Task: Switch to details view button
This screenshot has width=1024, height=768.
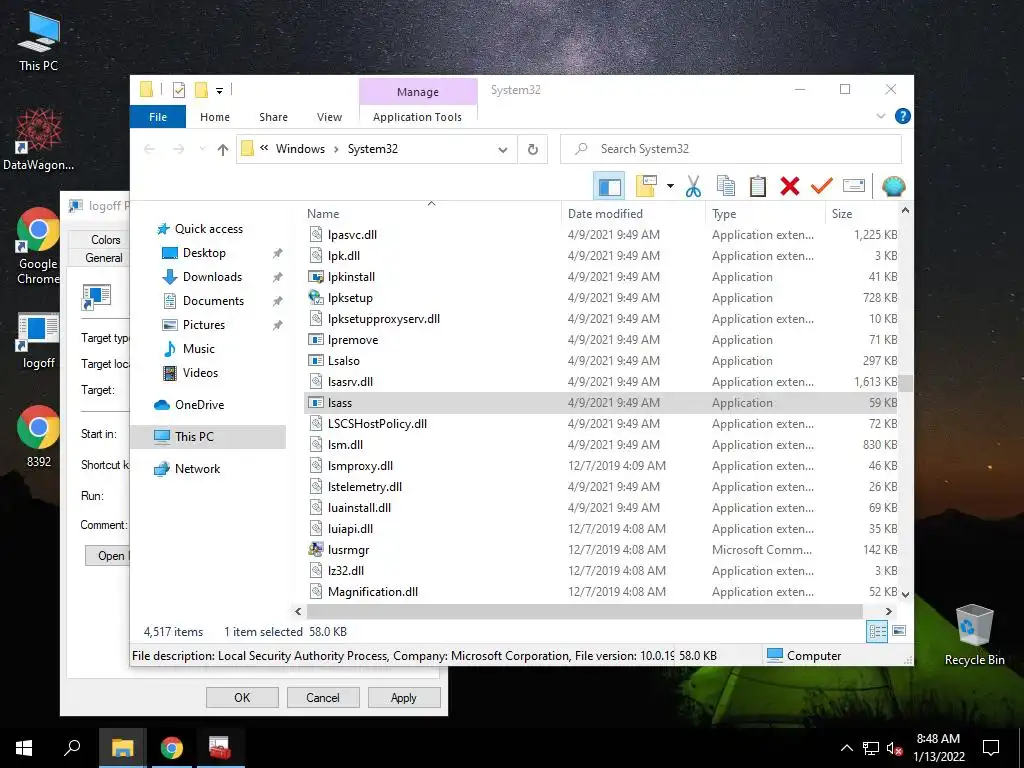Action: coord(877,631)
